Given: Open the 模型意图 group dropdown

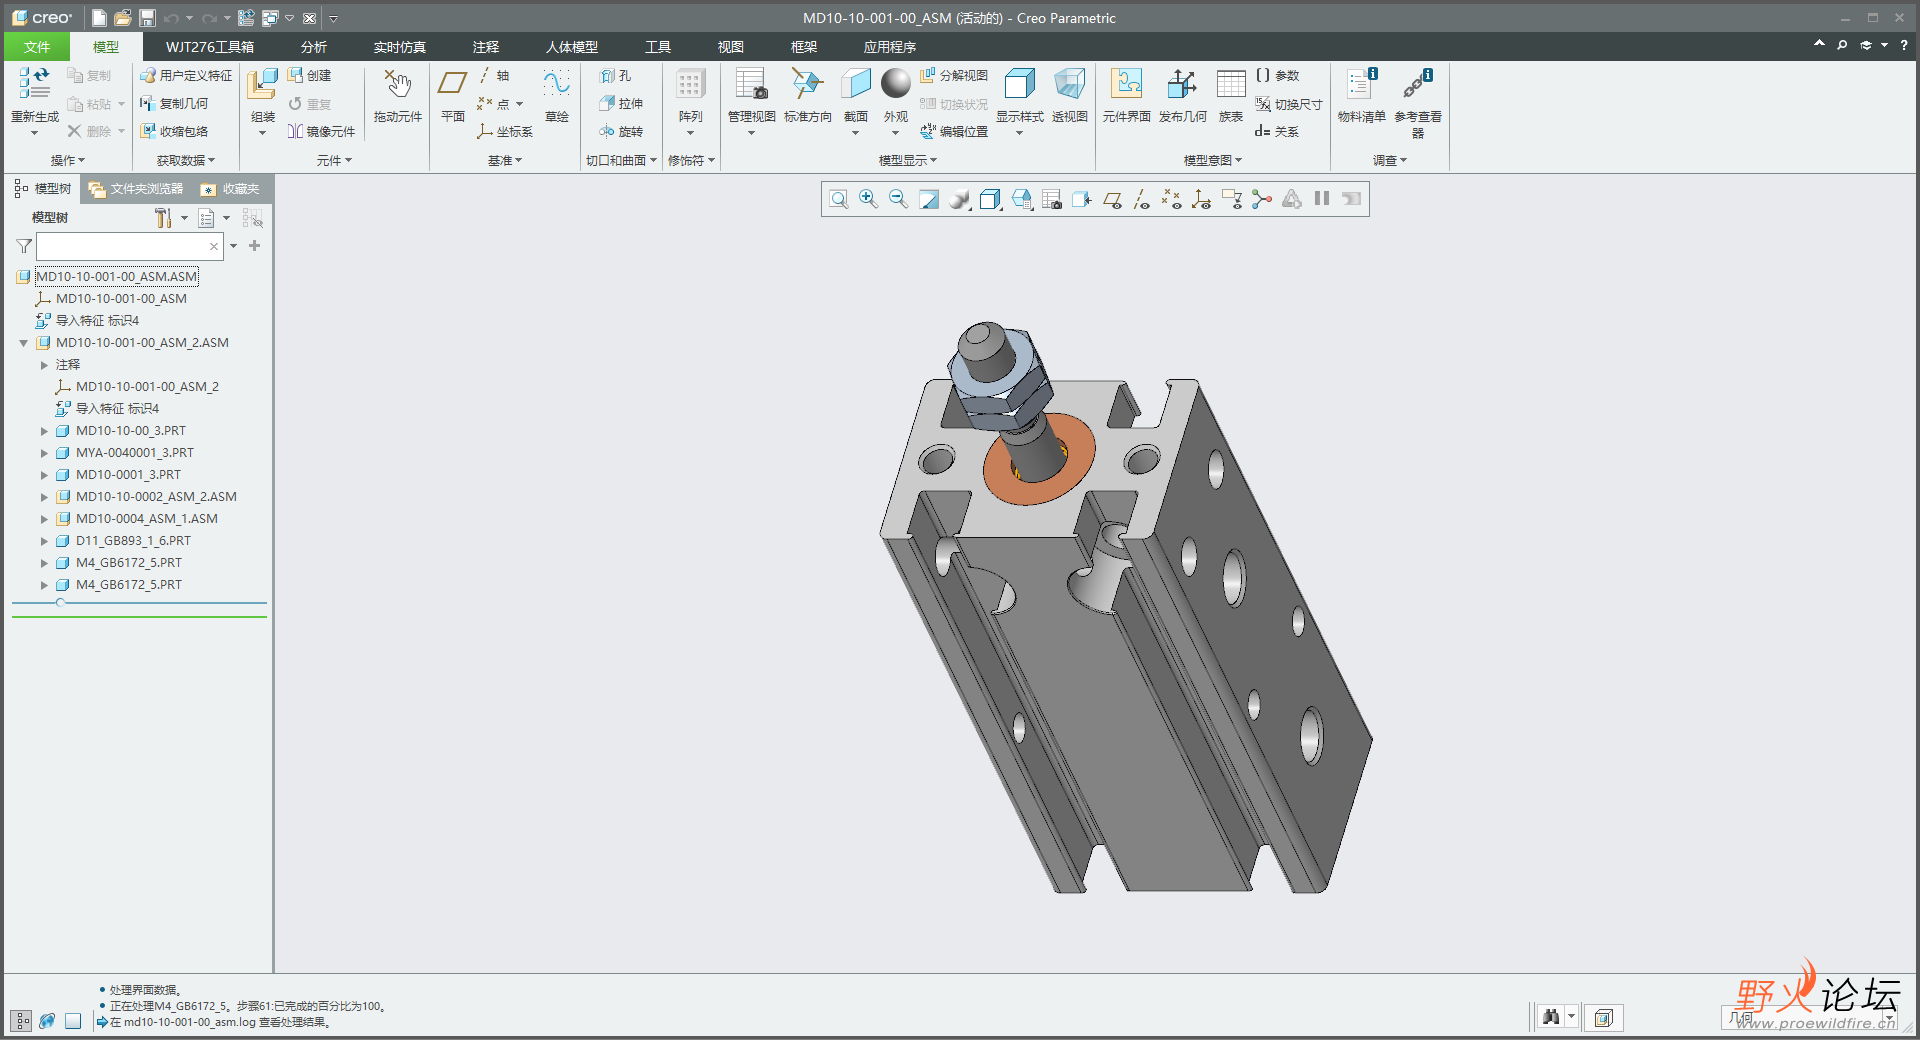Looking at the screenshot, I should click(x=1213, y=160).
